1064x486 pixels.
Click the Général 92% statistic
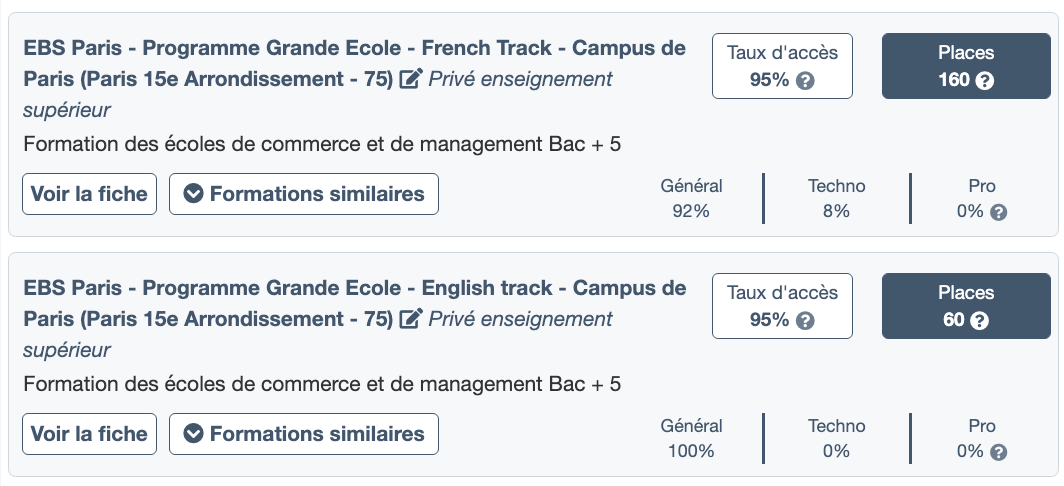[691, 198]
